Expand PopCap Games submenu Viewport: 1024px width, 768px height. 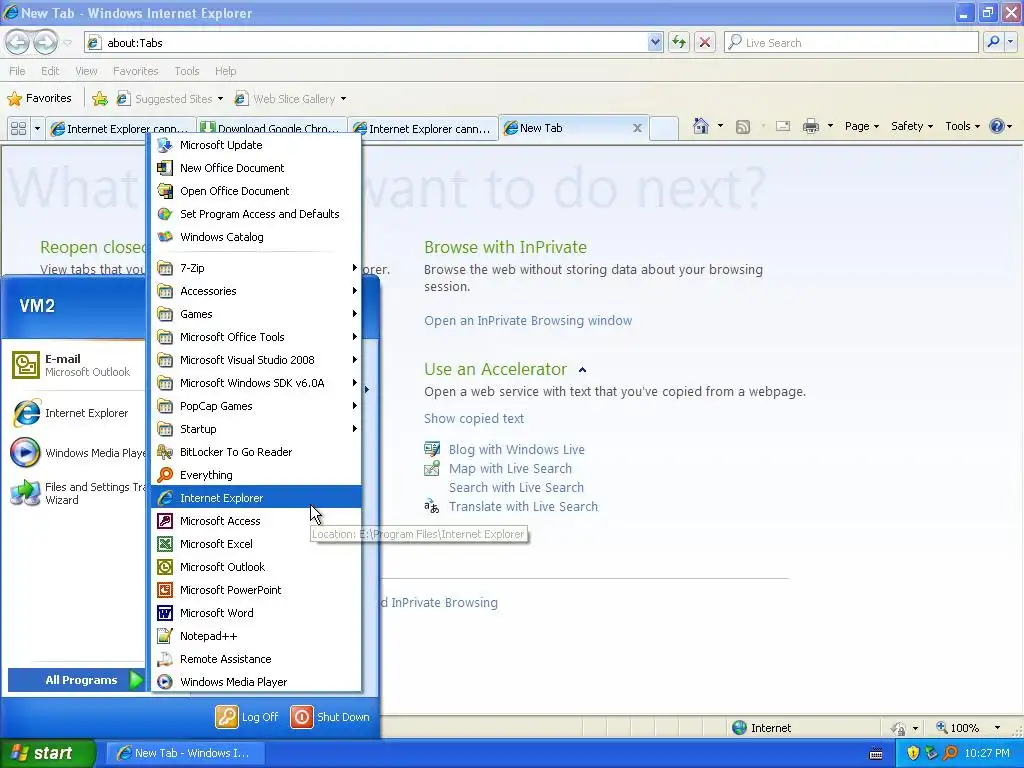point(256,406)
